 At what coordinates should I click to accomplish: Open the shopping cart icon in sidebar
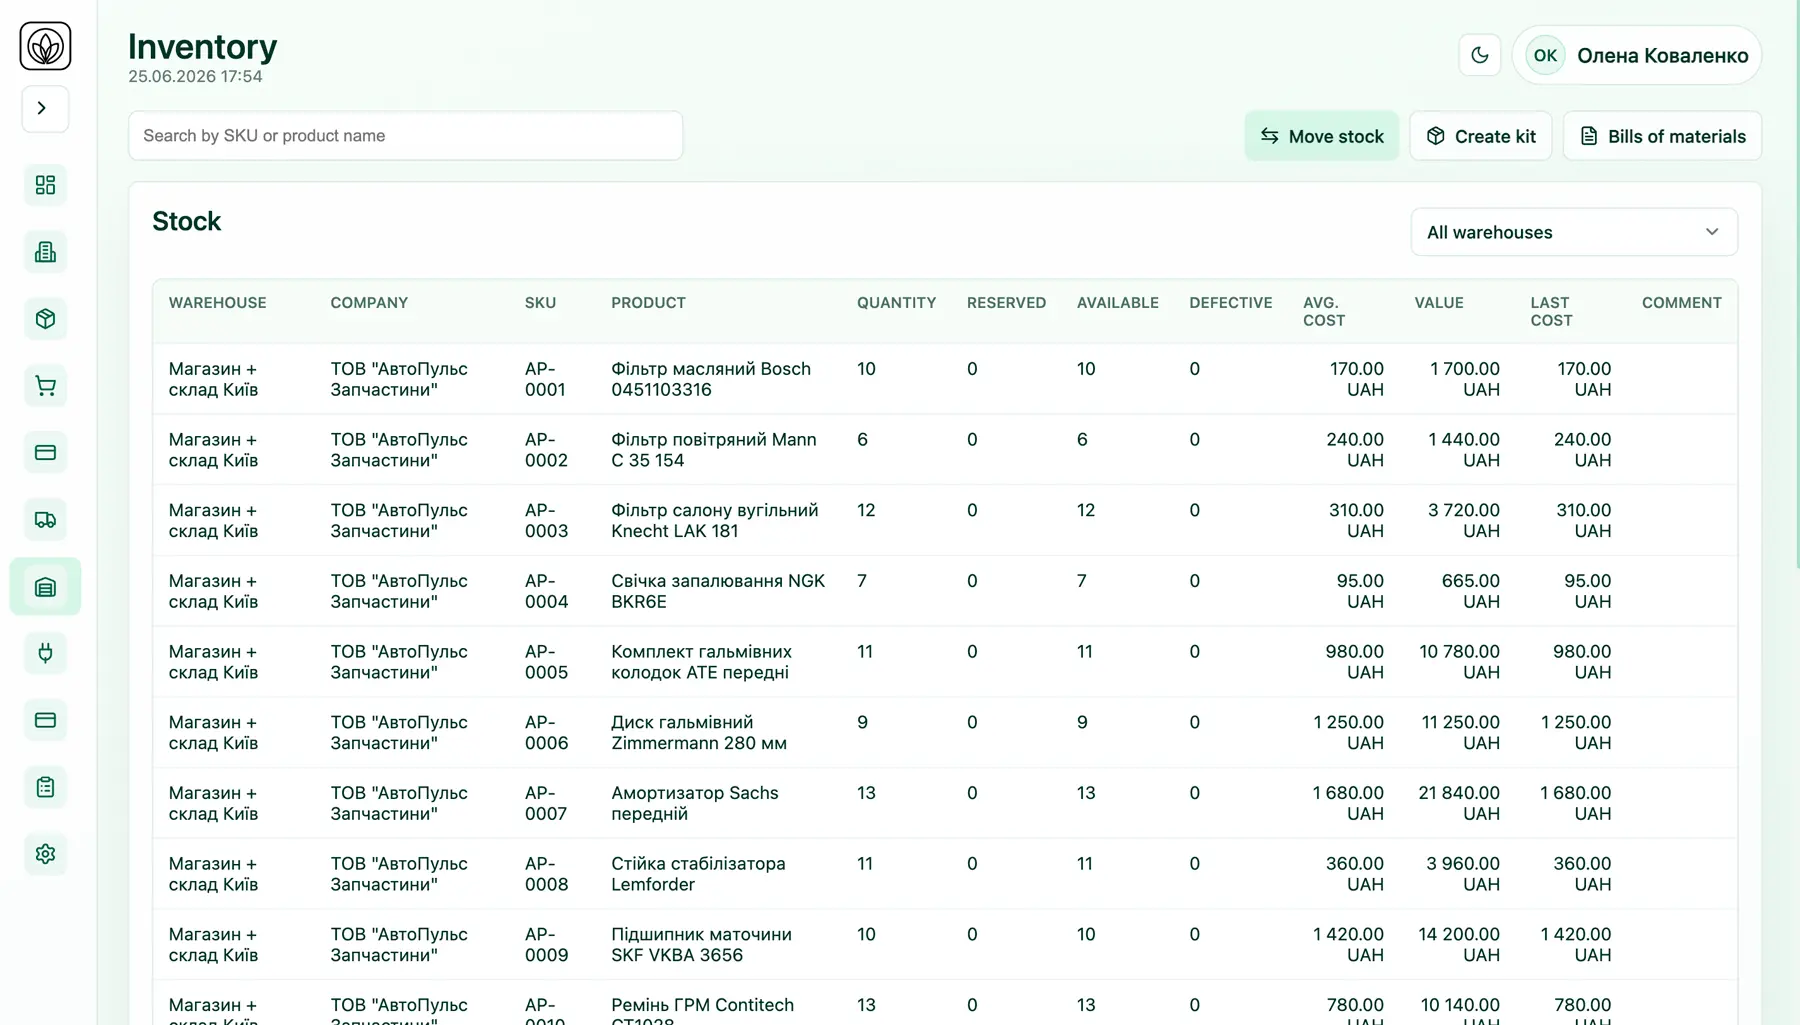click(45, 386)
